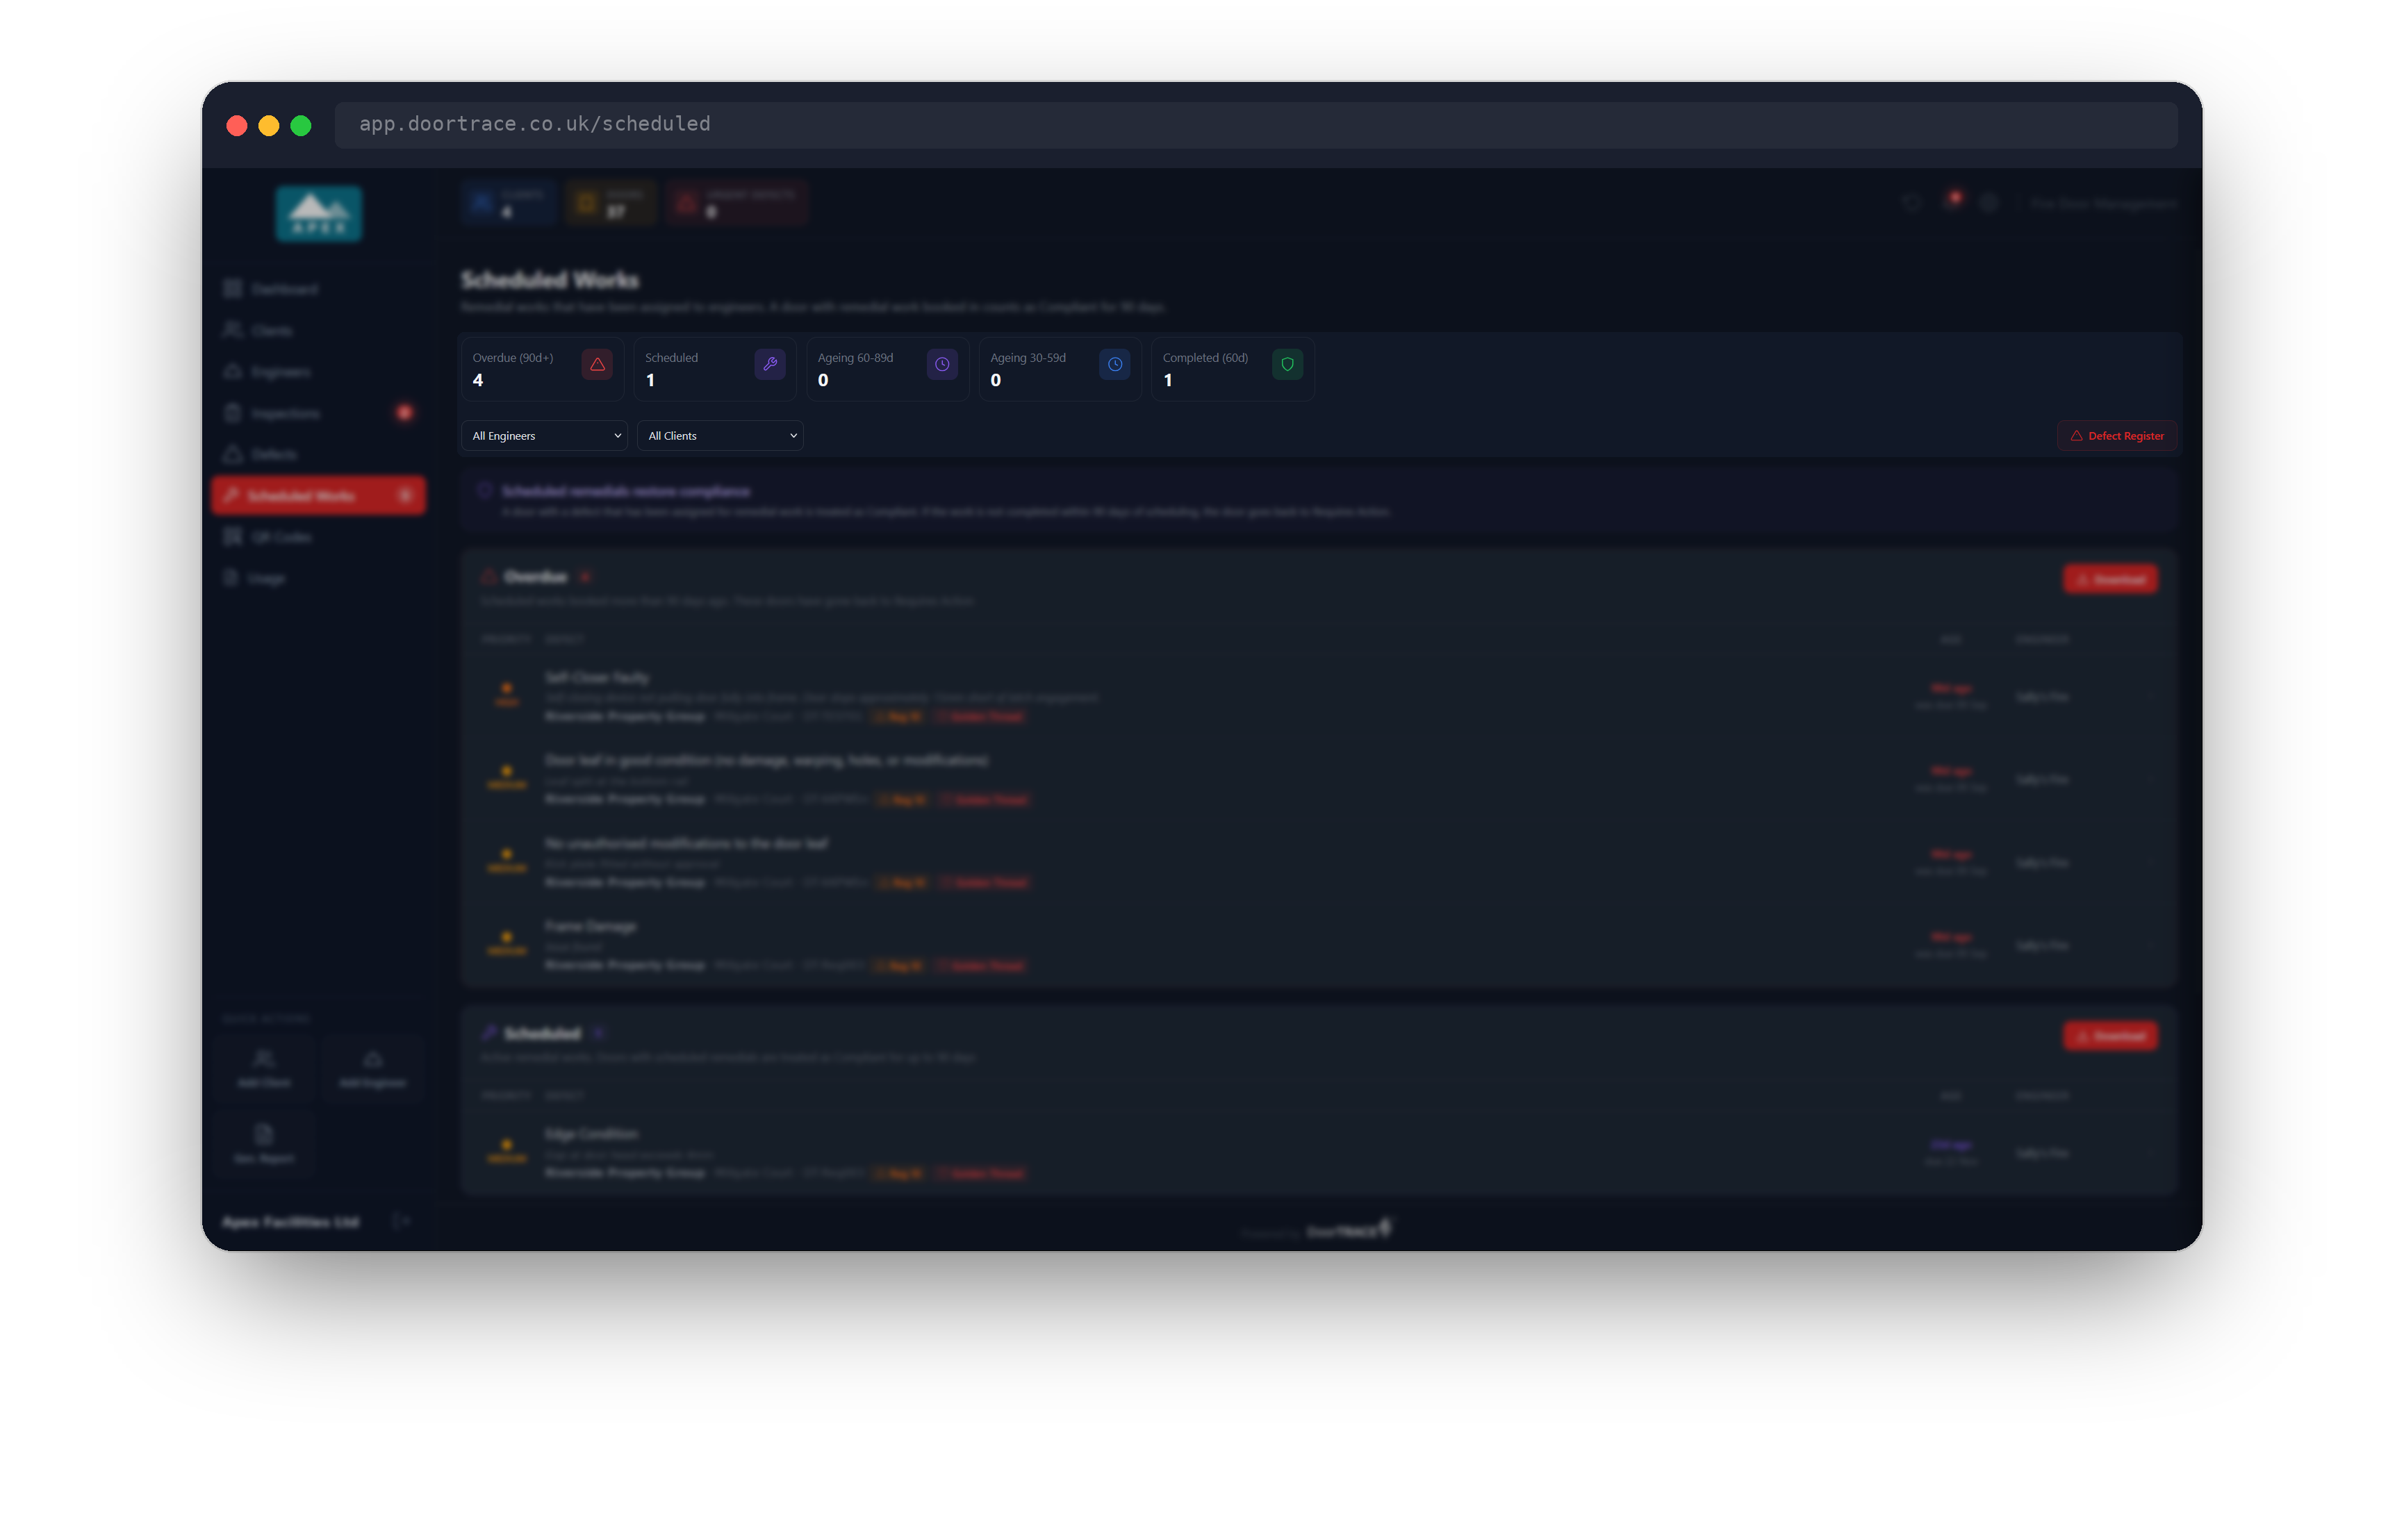Screen dimensions: 2404x1540
Task: Click the Add Engineer quick action
Action: [x=372, y=1069]
